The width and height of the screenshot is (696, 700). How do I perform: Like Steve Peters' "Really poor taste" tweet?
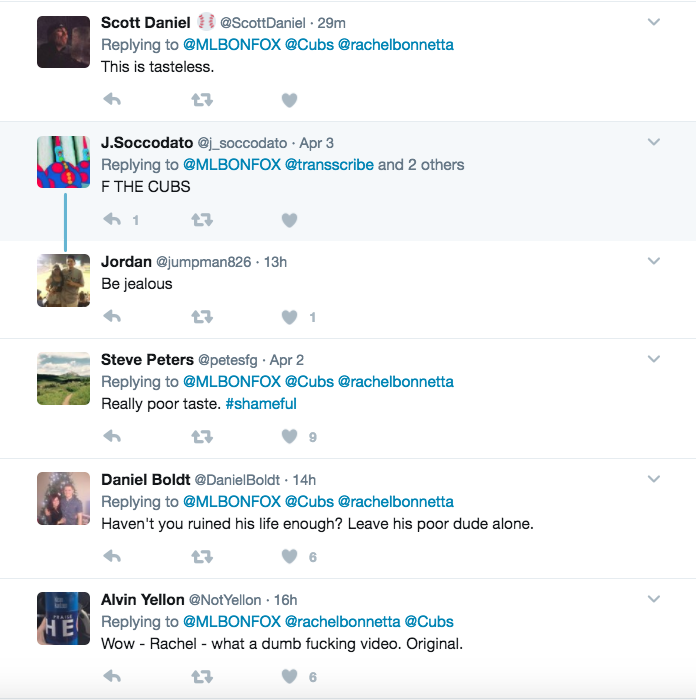289,436
